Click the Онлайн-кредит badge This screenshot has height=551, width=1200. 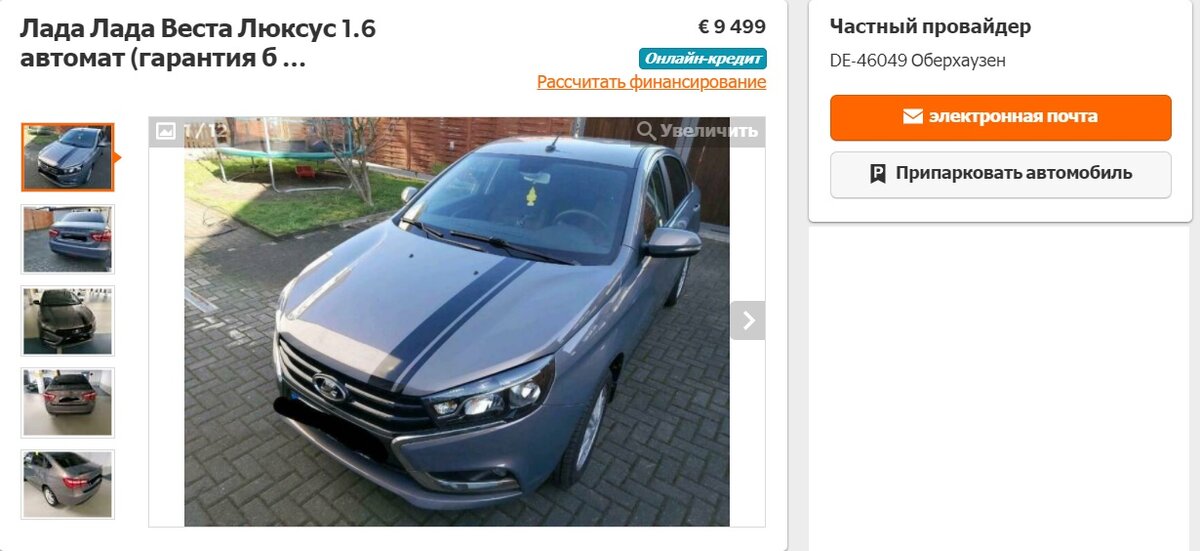tap(703, 58)
